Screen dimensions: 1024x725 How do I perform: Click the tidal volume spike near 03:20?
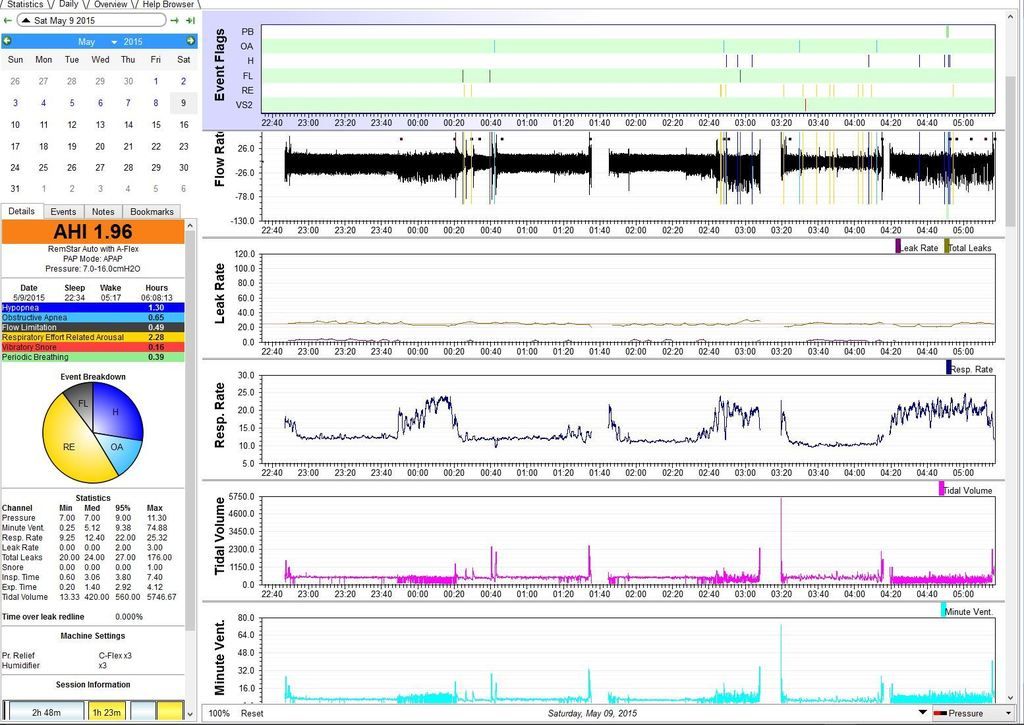[780, 541]
